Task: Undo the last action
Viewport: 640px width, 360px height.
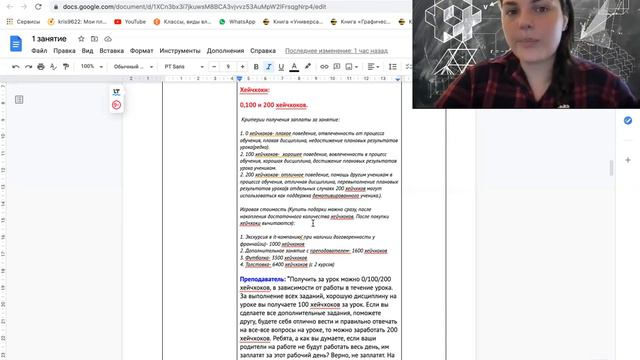Action: coord(16,67)
